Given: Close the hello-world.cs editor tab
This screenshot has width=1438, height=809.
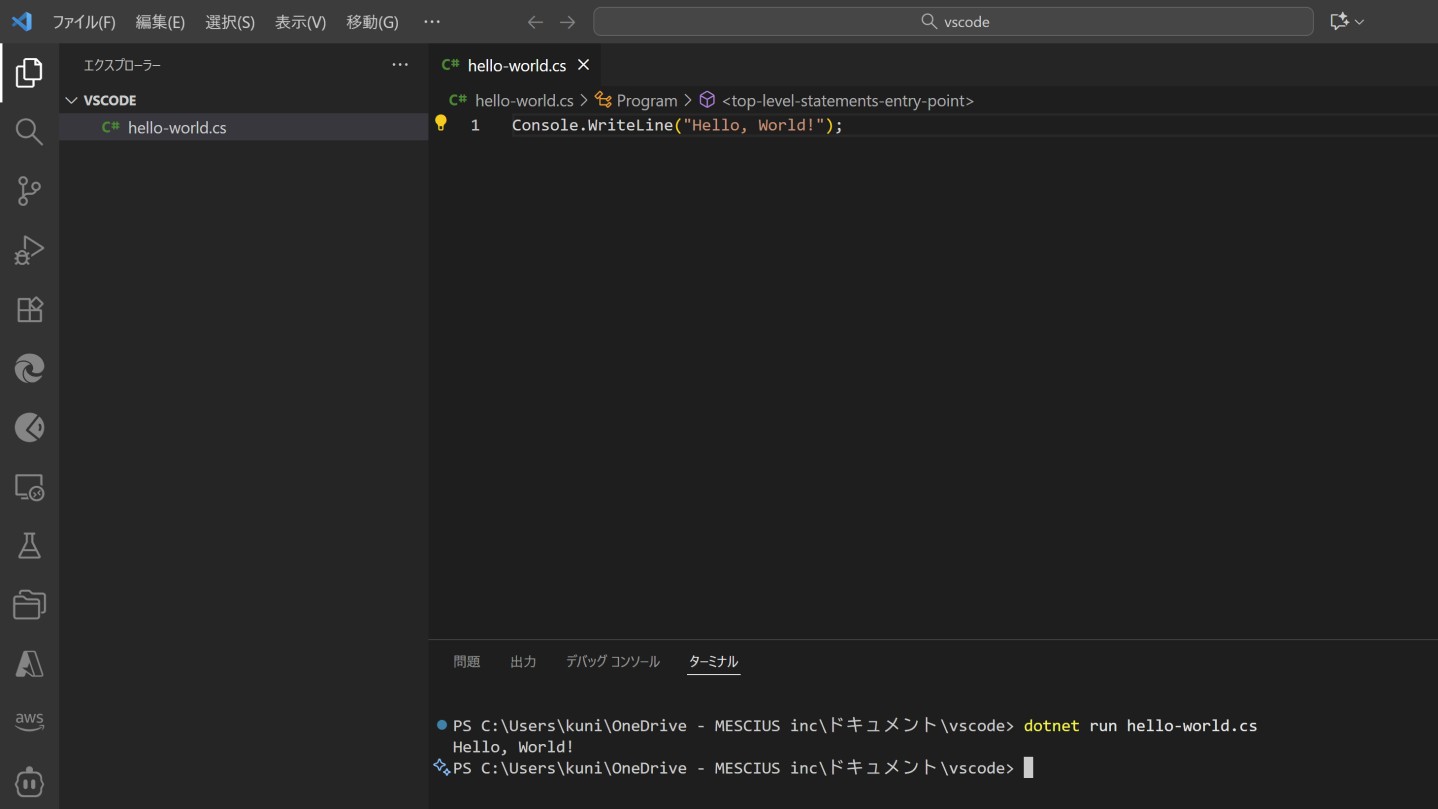Looking at the screenshot, I should tap(584, 65).
